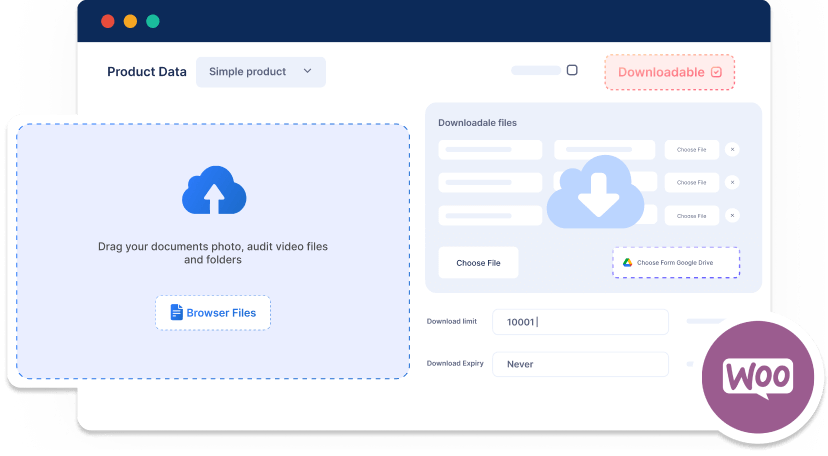Remove the second downloadable file row
The image size is (828, 456).
(x=732, y=183)
